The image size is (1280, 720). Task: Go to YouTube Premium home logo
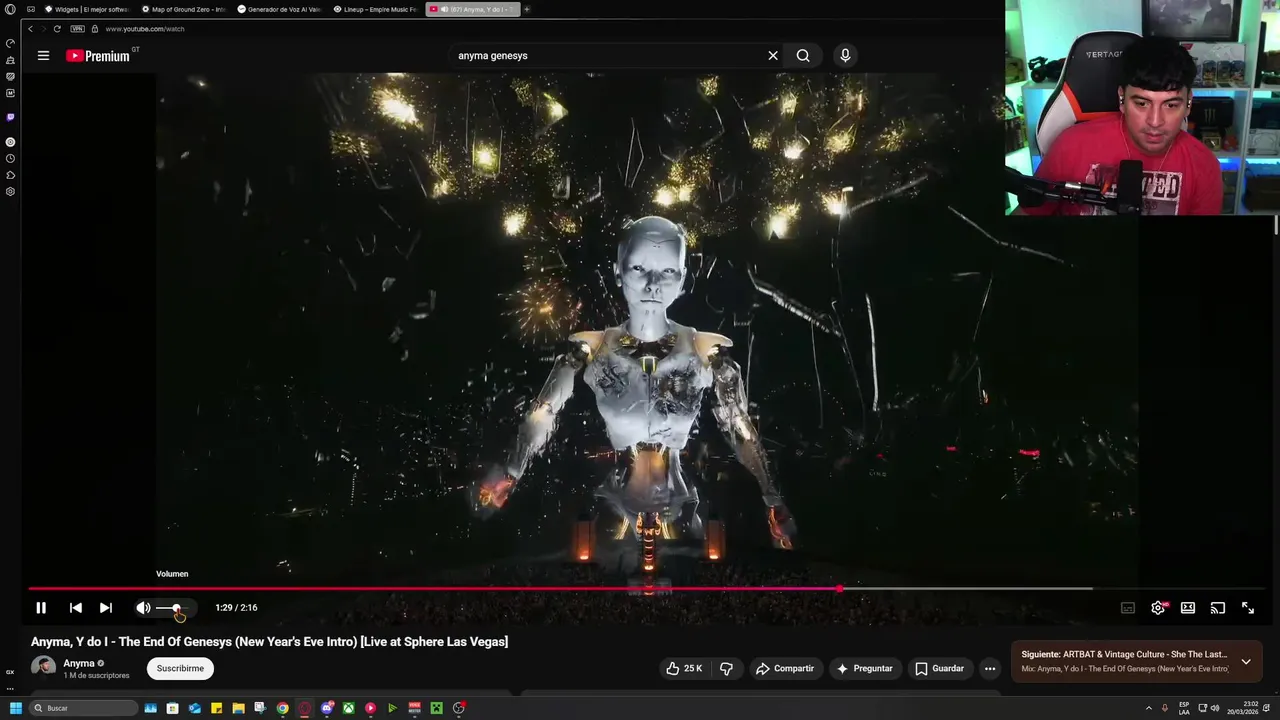coord(98,56)
